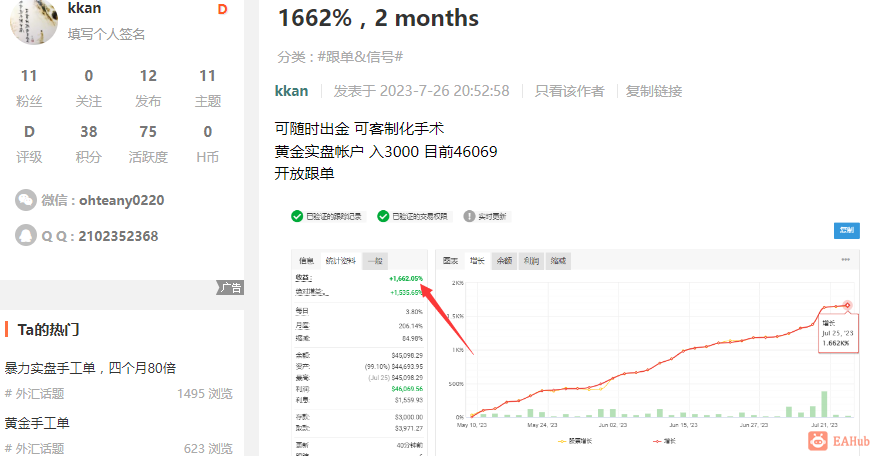Open the #跟单&信号# category tag
Image resolution: width=879 pixels, height=456 pixels.
coord(360,57)
